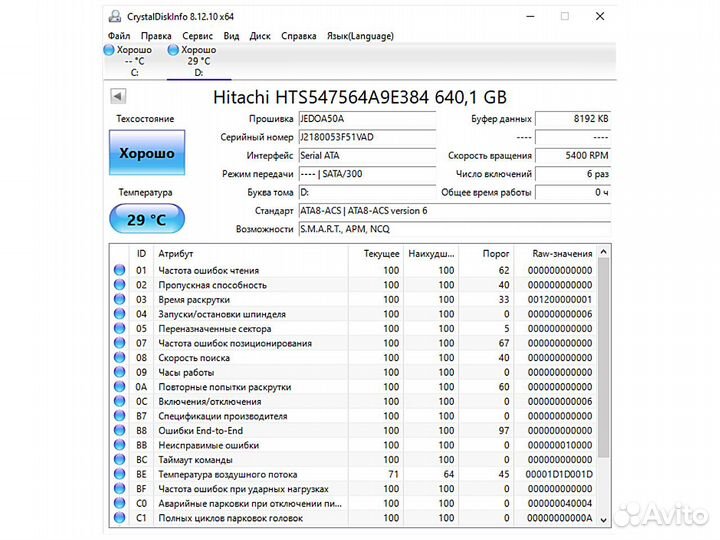
Task: Select the Переназначенные сектора attribute text
Action: coord(215,329)
